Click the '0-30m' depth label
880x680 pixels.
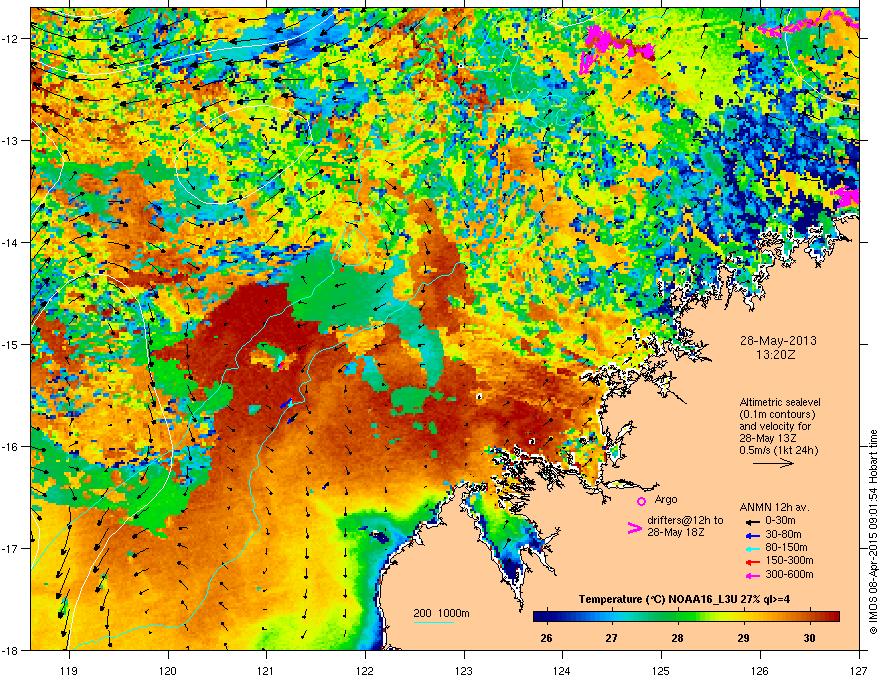780,521
